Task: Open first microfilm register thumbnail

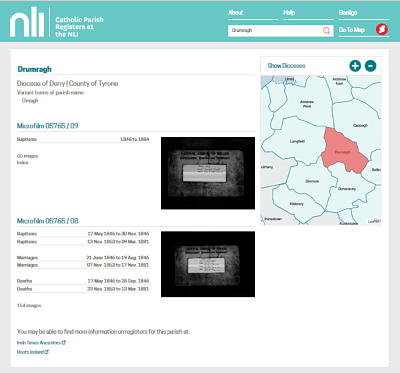Action: pyautogui.click(x=208, y=173)
